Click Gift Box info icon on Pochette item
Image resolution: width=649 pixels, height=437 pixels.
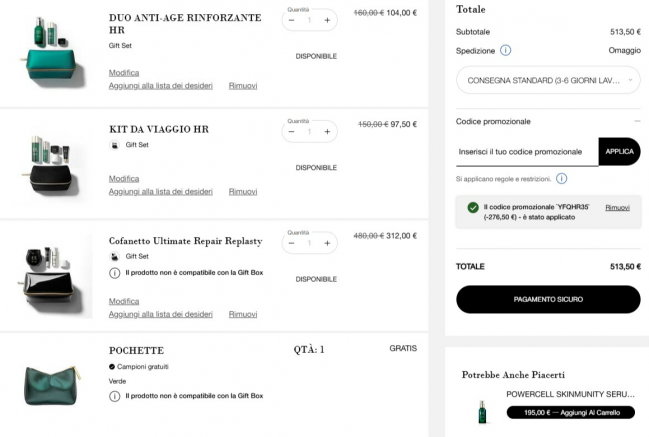coord(114,396)
